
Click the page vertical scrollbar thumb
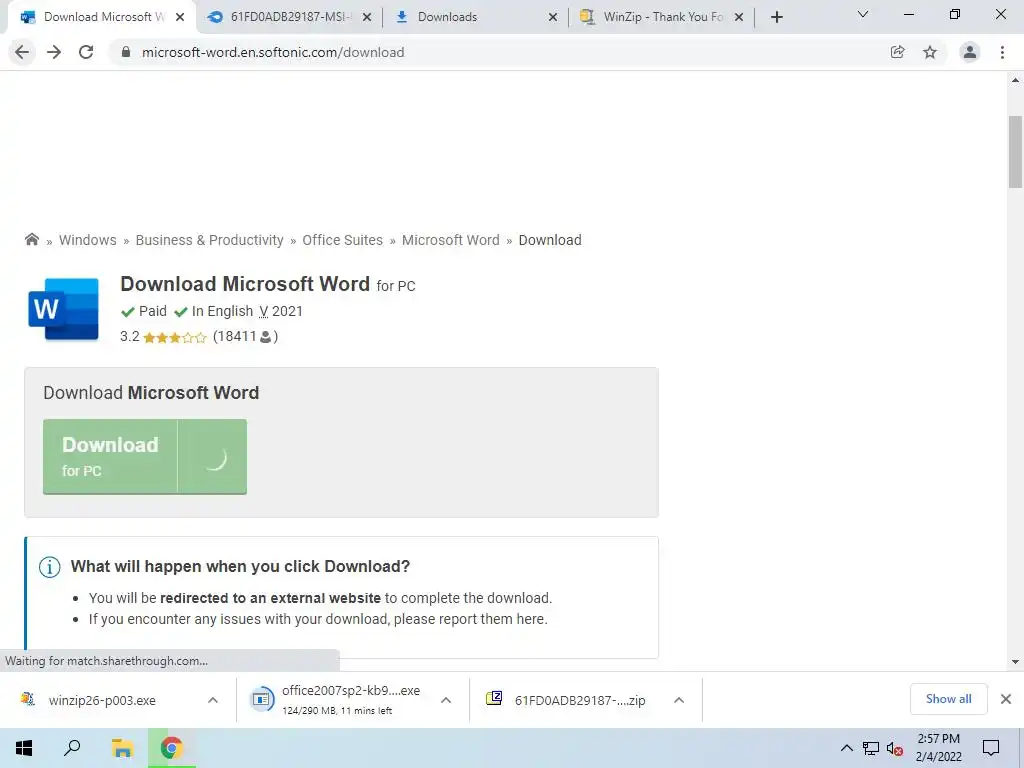[1015, 152]
